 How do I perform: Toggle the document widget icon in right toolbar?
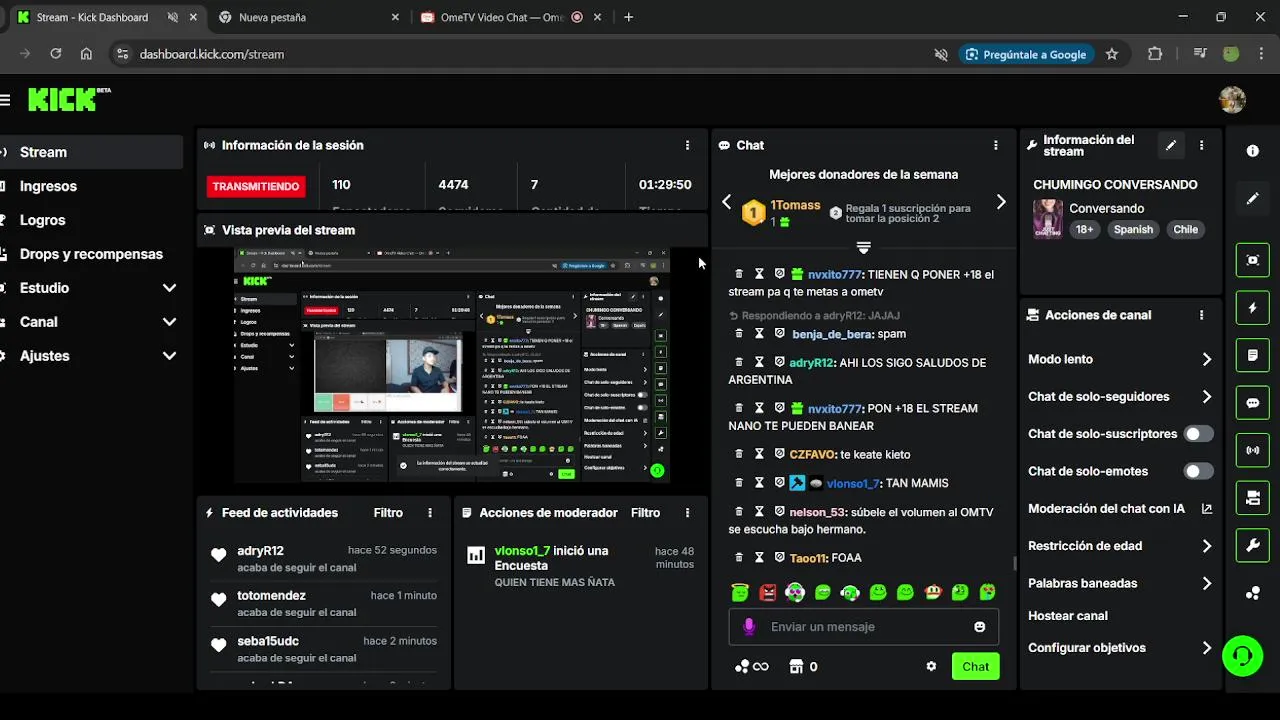point(1253,355)
